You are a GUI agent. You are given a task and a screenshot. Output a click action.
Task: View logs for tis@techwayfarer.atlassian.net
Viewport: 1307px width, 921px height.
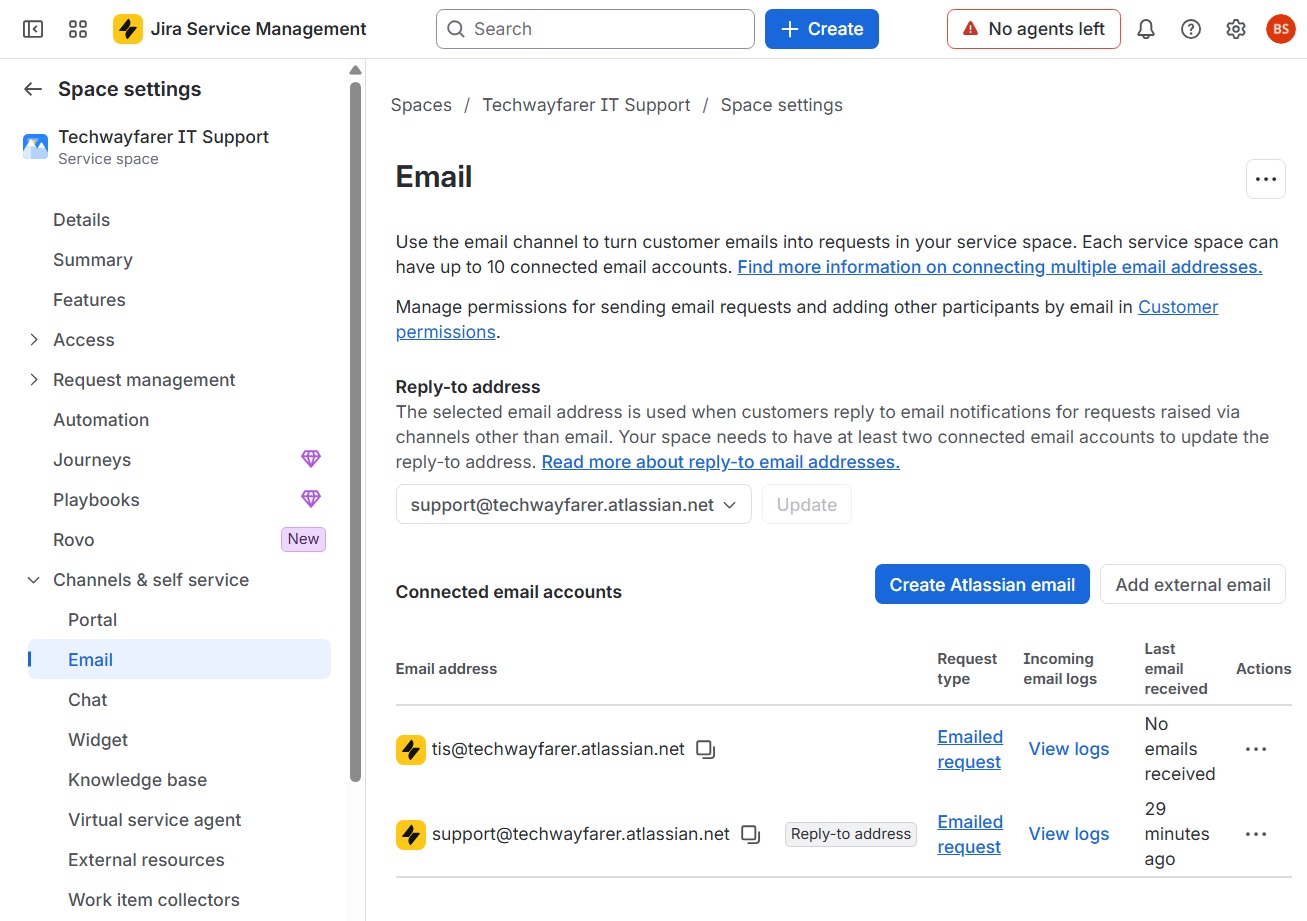pyautogui.click(x=1069, y=749)
